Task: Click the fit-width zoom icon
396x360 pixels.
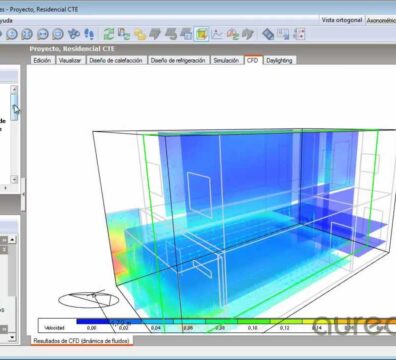Action: coord(43,34)
